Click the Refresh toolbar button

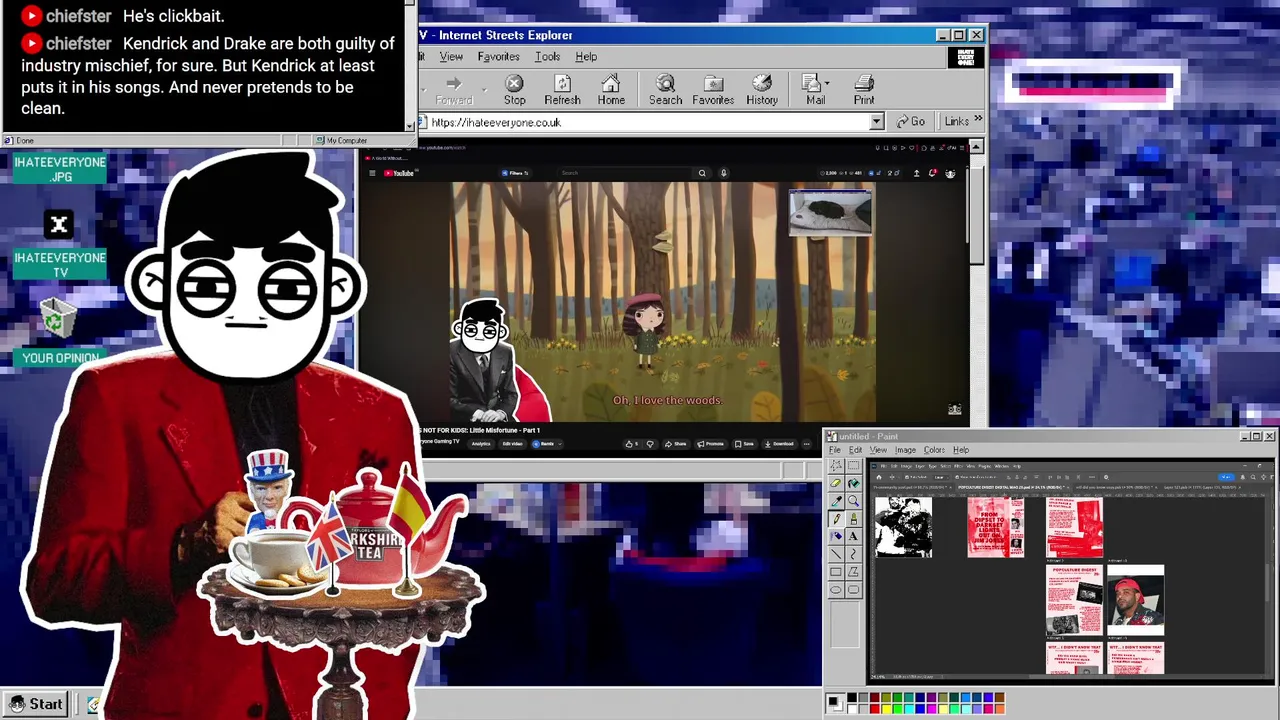(x=562, y=89)
